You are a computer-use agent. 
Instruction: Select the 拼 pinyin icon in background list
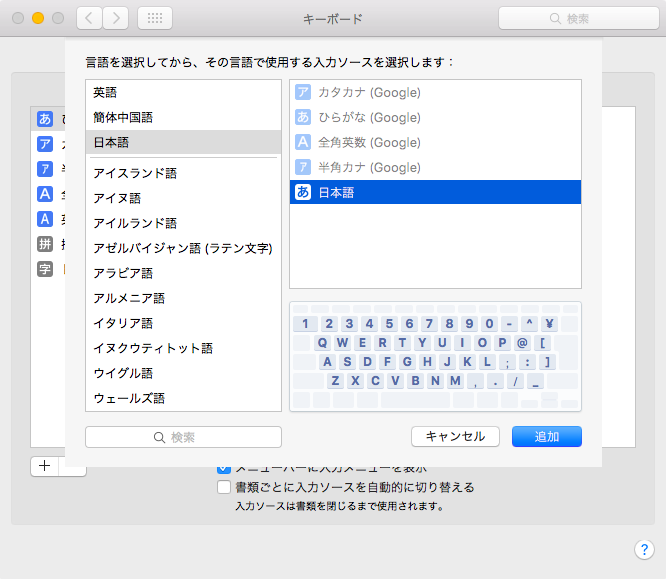(45, 244)
